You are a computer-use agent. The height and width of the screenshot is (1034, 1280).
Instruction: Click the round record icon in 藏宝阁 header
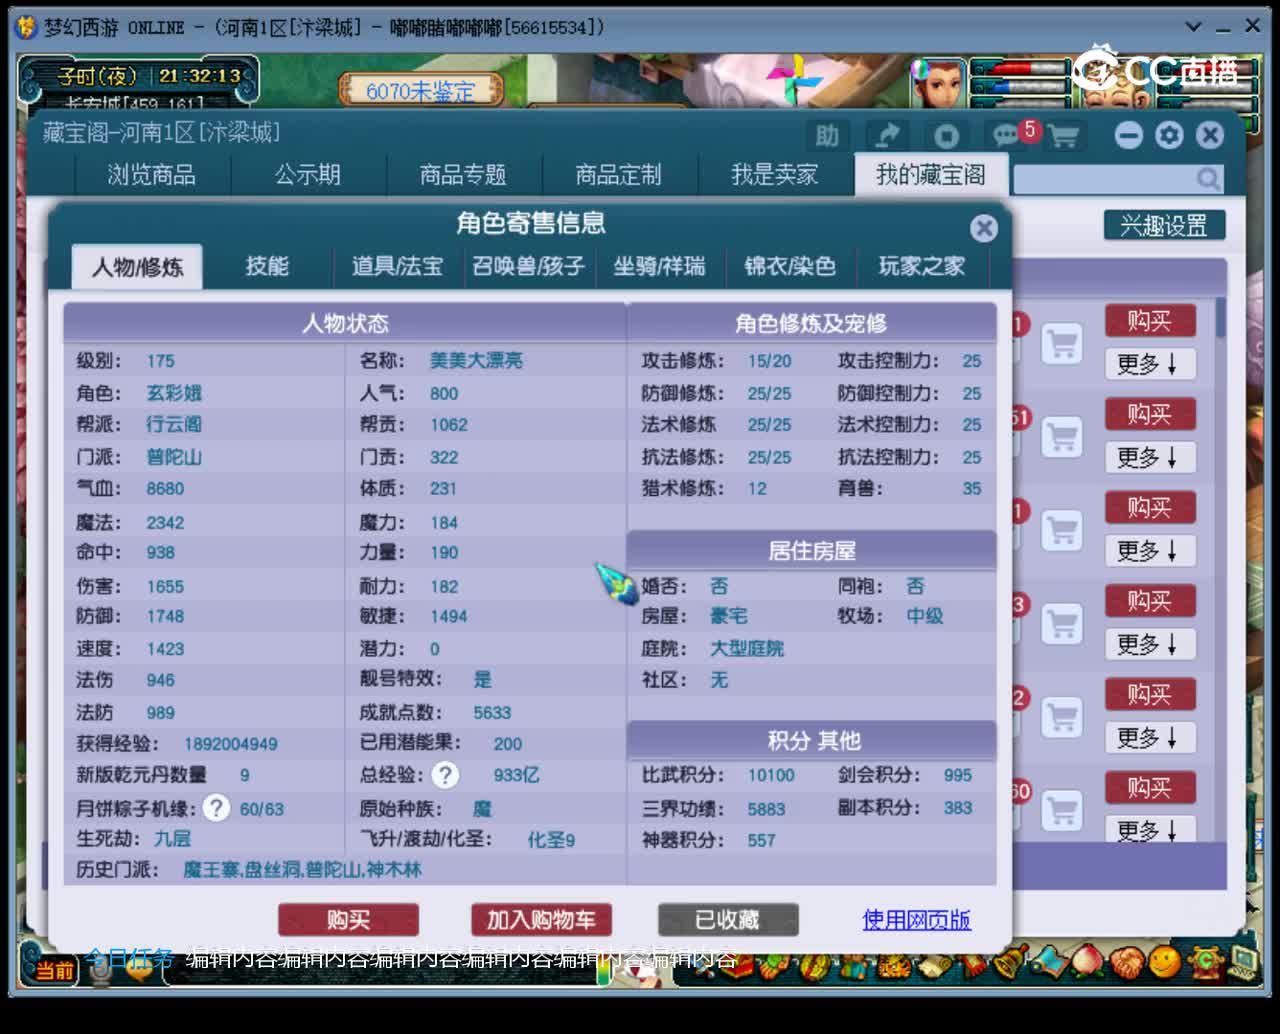(x=946, y=135)
